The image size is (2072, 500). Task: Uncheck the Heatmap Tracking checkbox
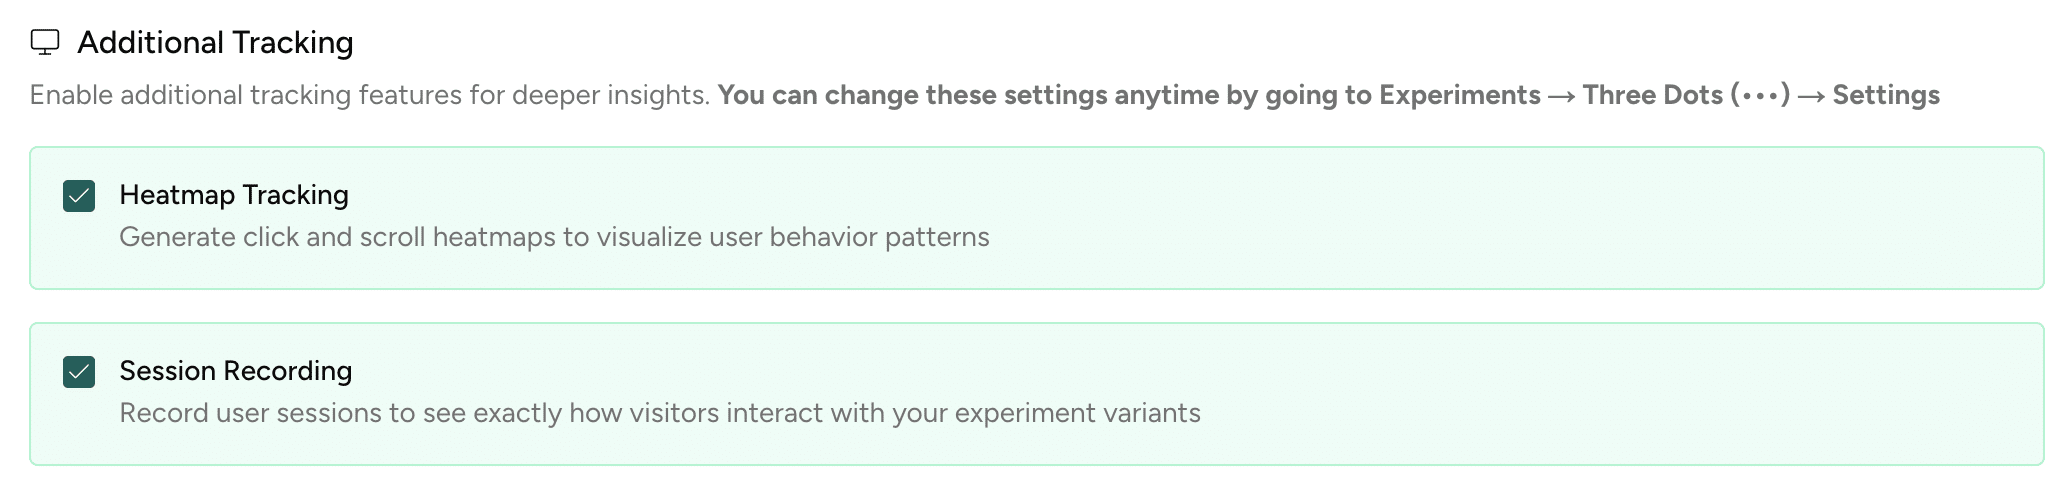[x=79, y=196]
